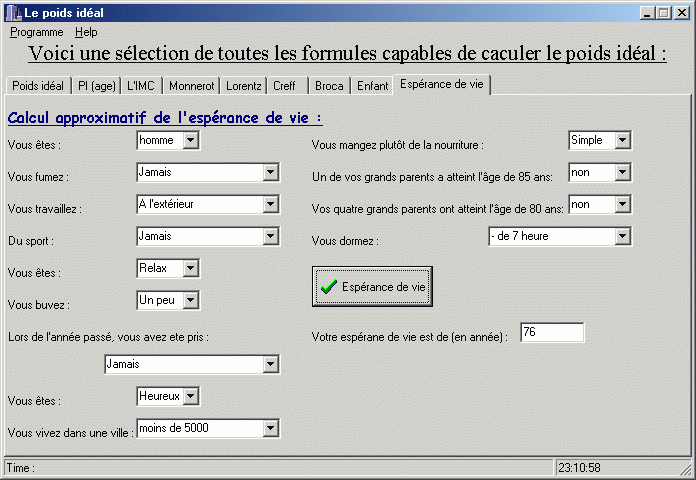Select the Lorentz tab

click(243, 86)
